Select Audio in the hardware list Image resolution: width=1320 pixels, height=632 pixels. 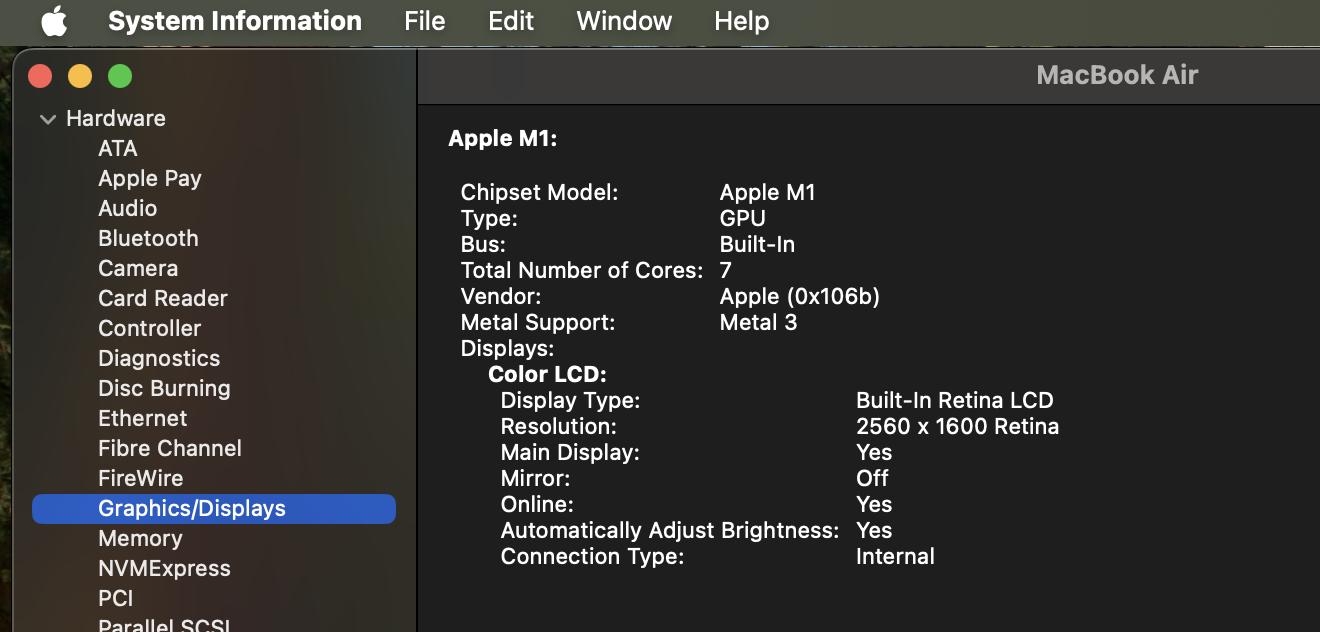coord(127,208)
